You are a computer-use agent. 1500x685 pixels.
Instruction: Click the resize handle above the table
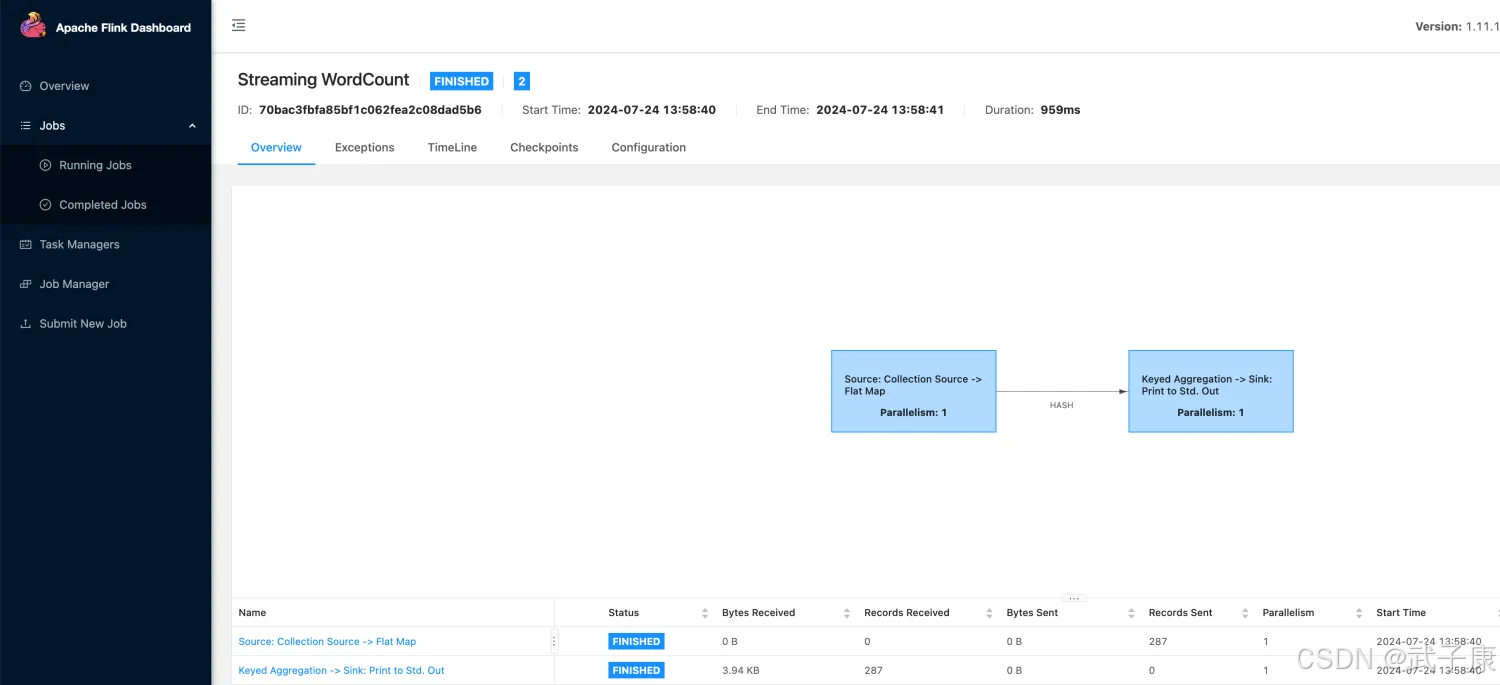[x=1073, y=598]
